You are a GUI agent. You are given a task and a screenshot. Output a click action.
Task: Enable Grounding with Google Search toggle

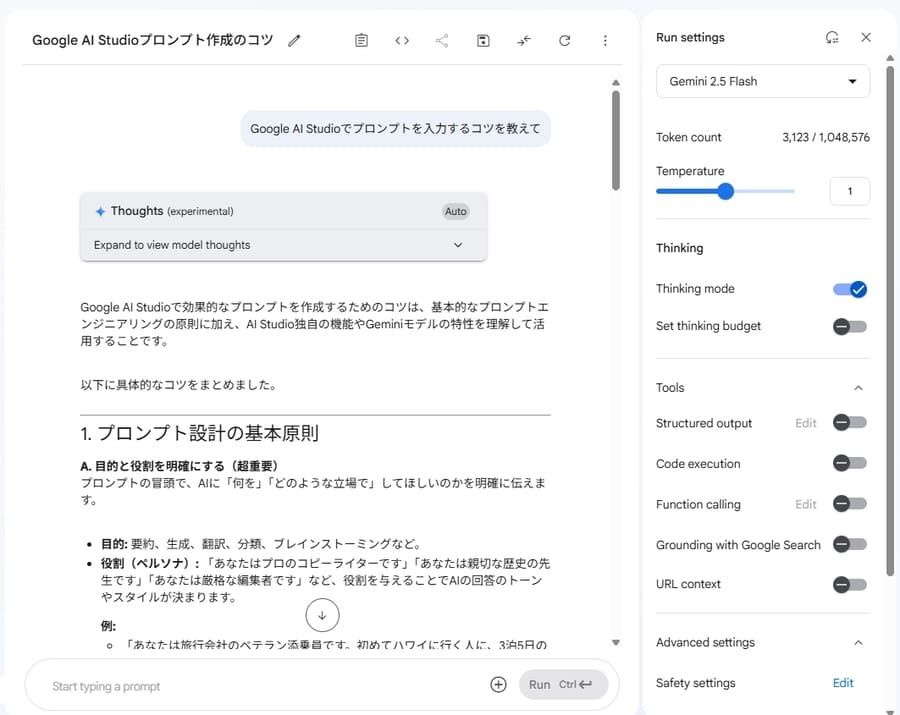pyautogui.click(x=850, y=544)
